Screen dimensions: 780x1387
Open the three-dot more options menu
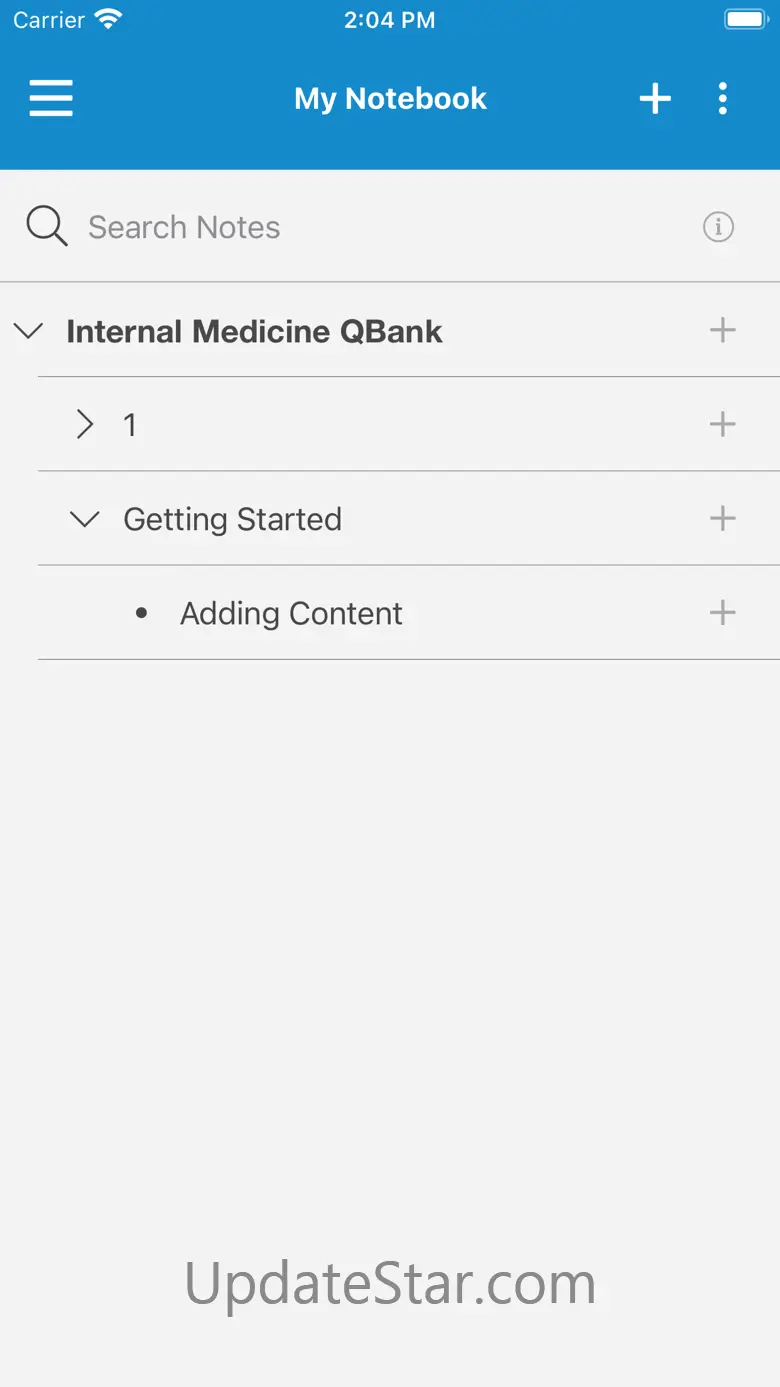[x=723, y=98]
